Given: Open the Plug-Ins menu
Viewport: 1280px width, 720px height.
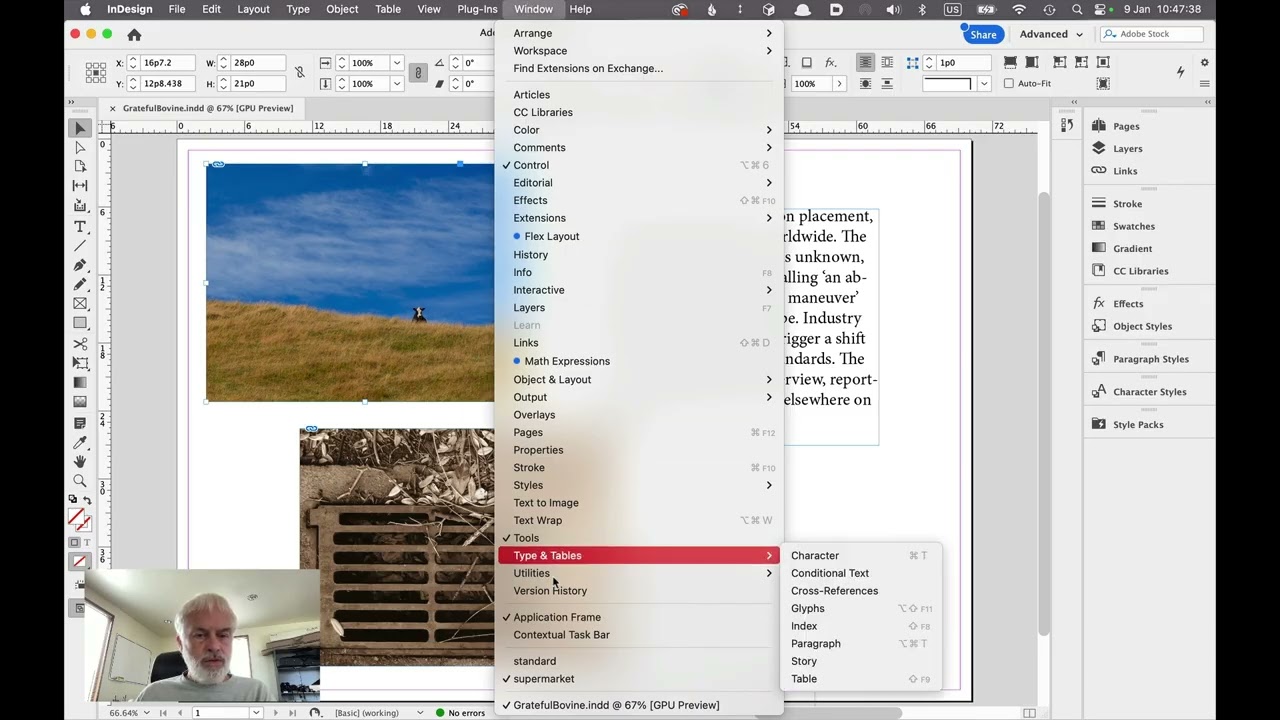Looking at the screenshot, I should (477, 9).
